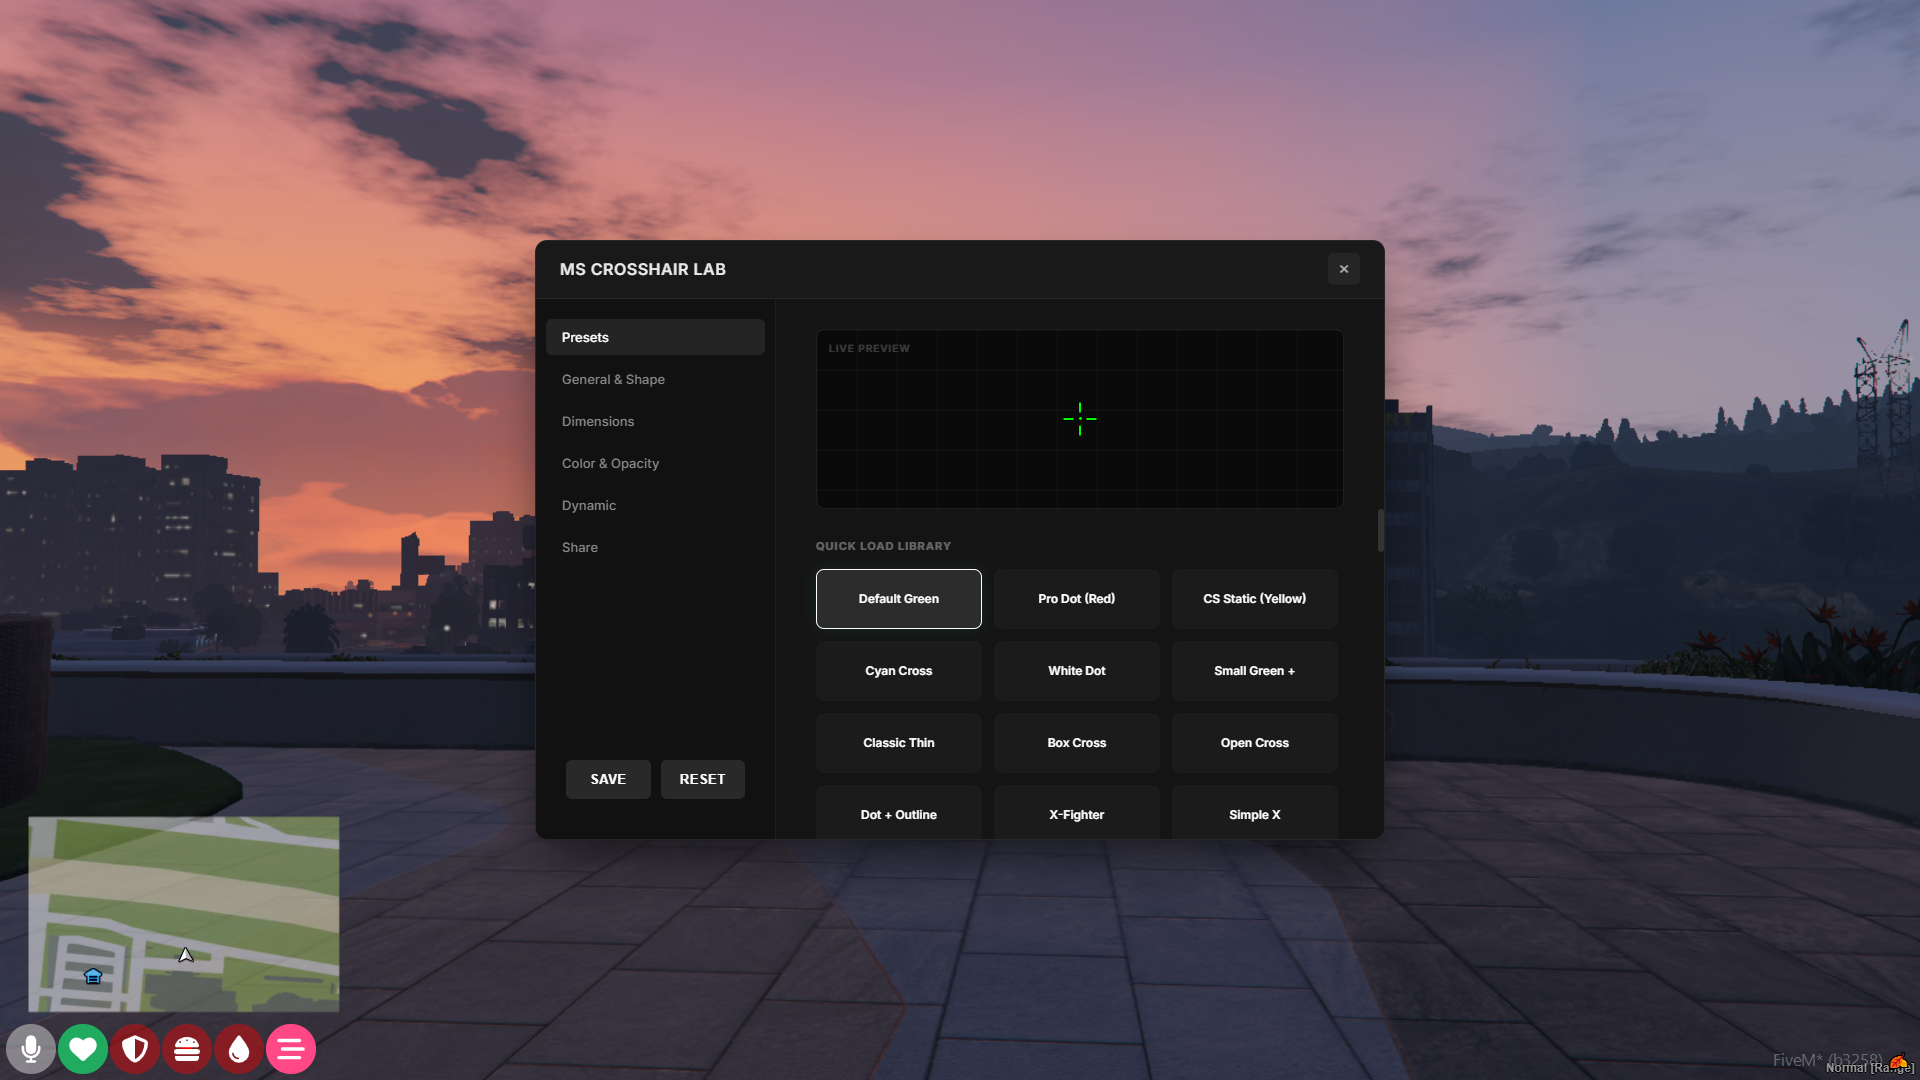Load the Pro Dot (Red) preset
This screenshot has height=1080, width=1920.
(1076, 598)
